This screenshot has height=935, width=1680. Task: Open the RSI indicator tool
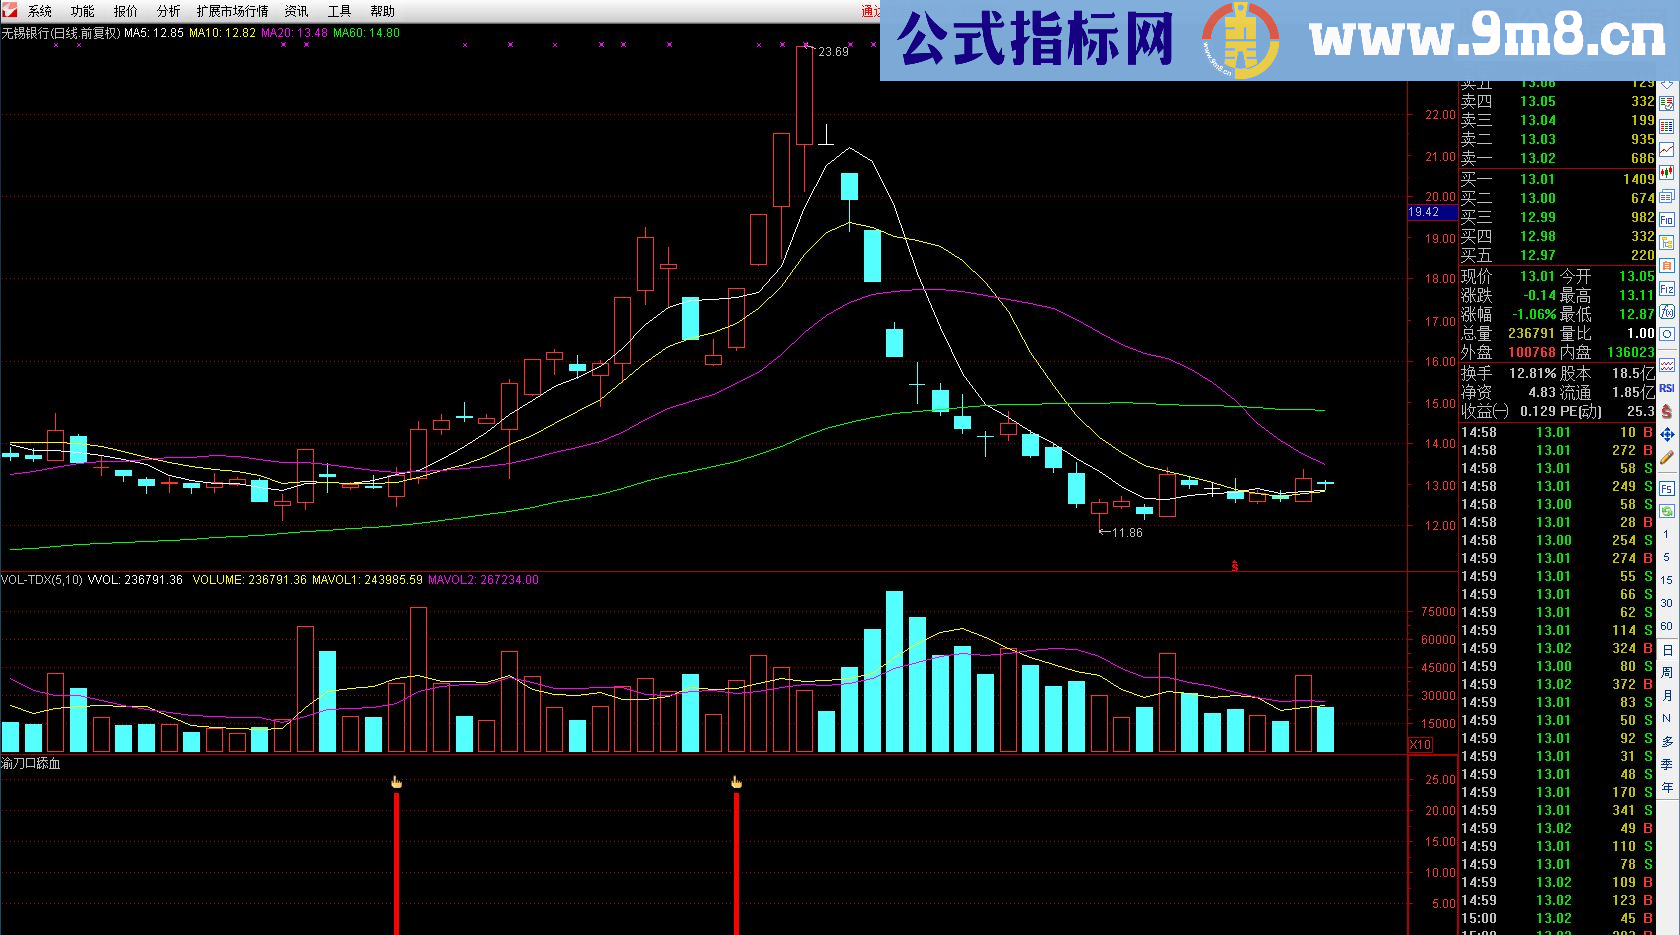click(x=1667, y=388)
